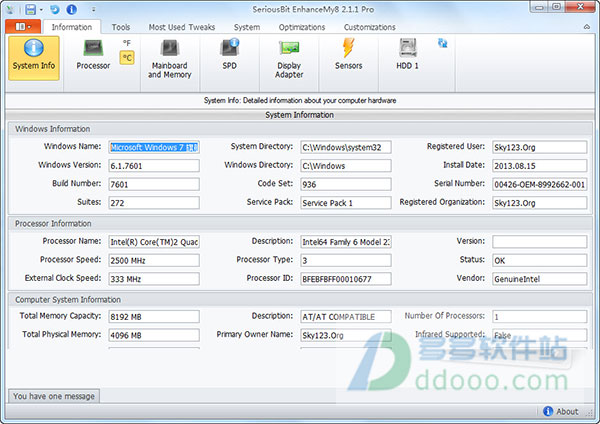600x424 pixels.
Task: Switch temperature unit to Fahrenheit
Action: tap(127, 43)
